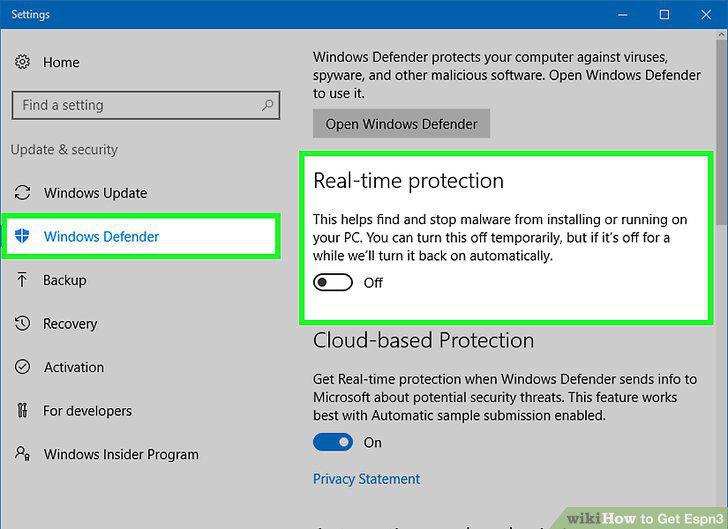Open the Recovery section

pos(71,324)
